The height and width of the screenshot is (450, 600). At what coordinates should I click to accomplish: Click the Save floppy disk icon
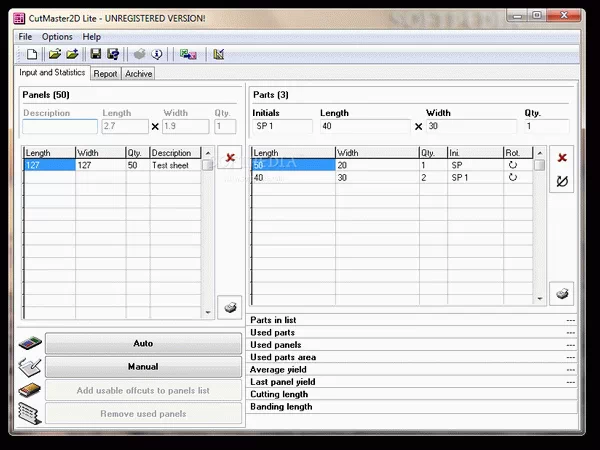point(96,54)
